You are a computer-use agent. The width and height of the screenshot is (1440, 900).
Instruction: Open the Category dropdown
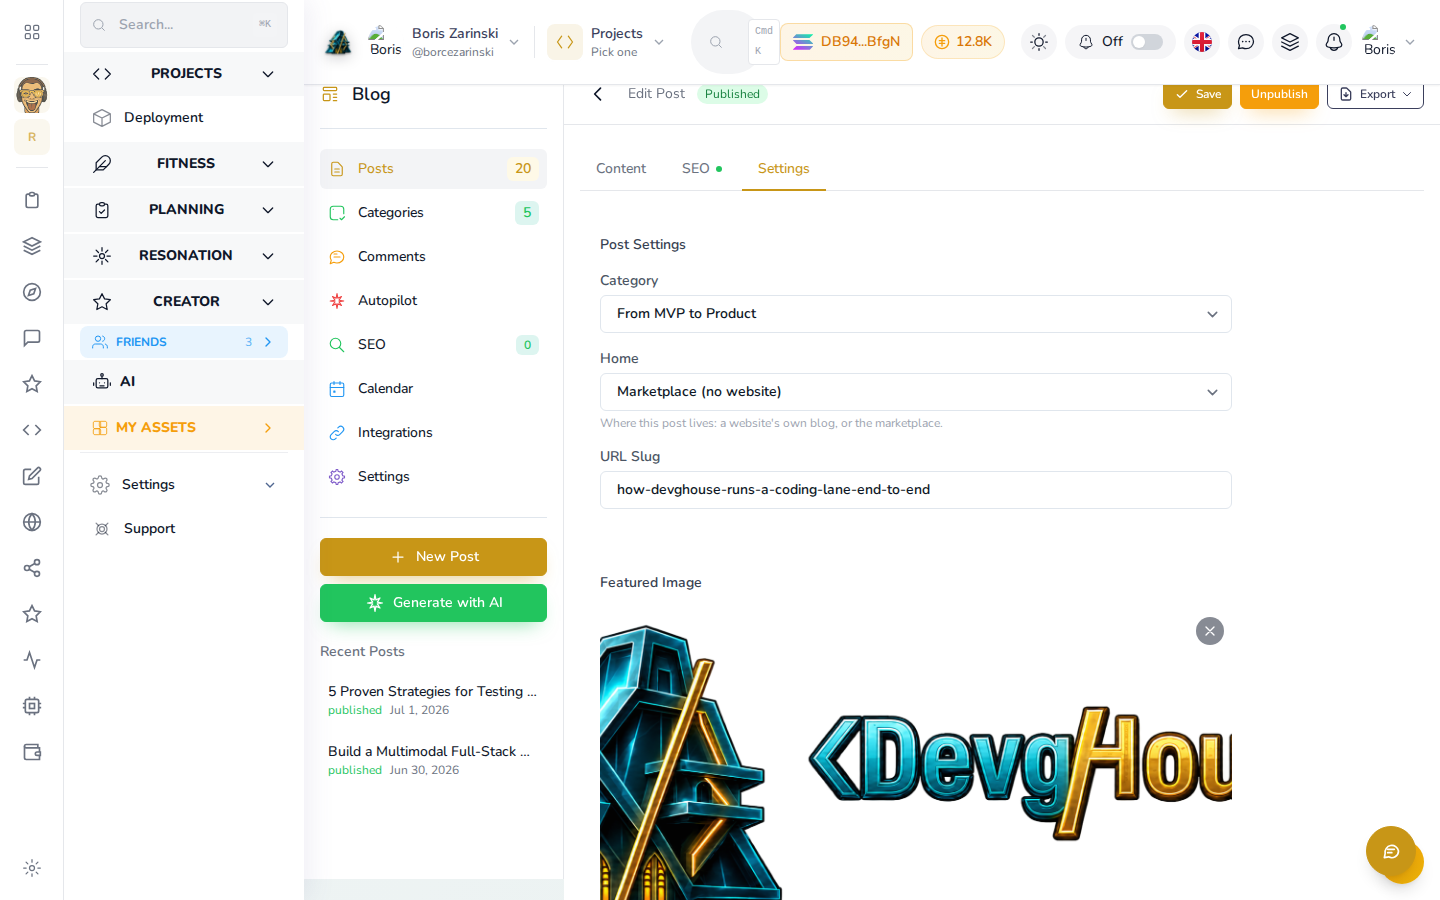pyautogui.click(x=916, y=314)
